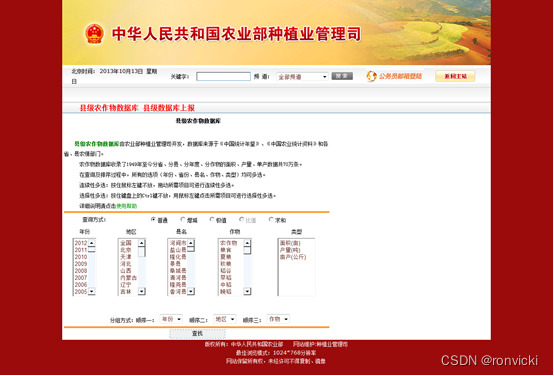Open the 顺序一 dropdown showing 年份
Viewport: 554px width, 376px height.
(x=171, y=319)
